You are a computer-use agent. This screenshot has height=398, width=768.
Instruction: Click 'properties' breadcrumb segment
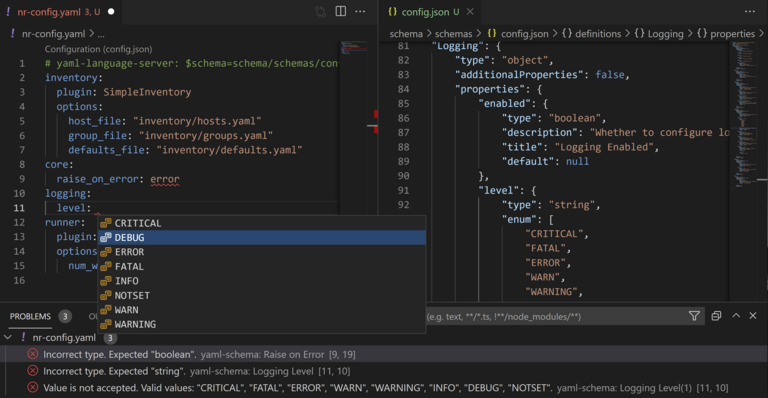pyautogui.click(x=732, y=34)
